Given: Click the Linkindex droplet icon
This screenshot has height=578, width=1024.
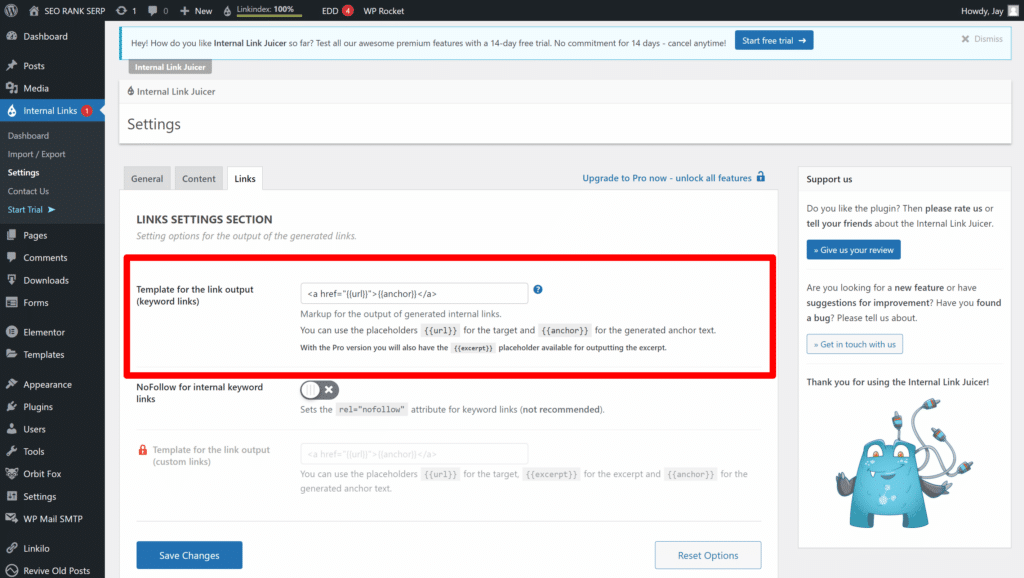Looking at the screenshot, I should tap(227, 10).
